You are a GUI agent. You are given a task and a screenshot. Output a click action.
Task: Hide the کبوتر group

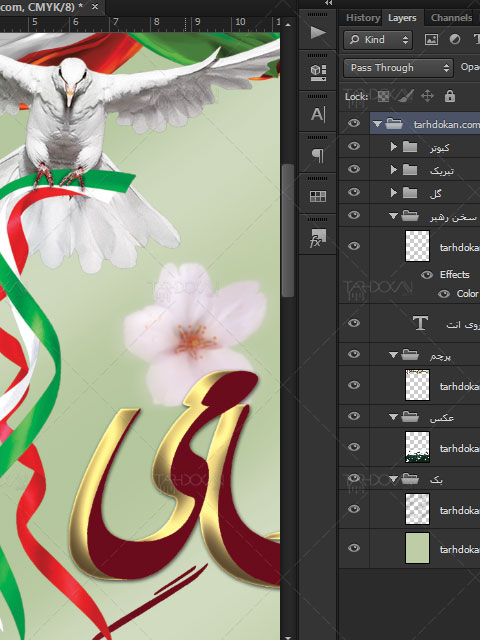(354, 146)
